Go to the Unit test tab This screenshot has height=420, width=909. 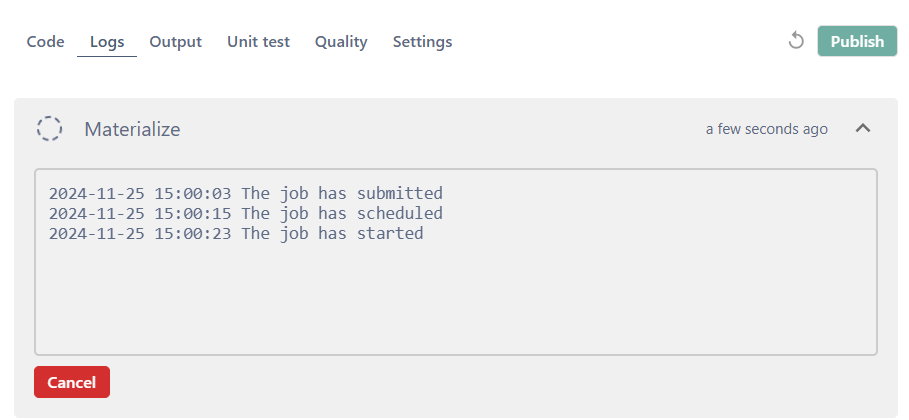coord(259,42)
